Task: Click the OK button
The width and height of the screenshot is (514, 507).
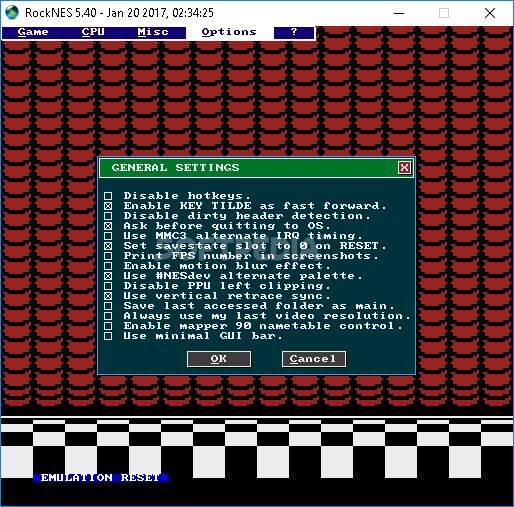Action: coord(219,359)
